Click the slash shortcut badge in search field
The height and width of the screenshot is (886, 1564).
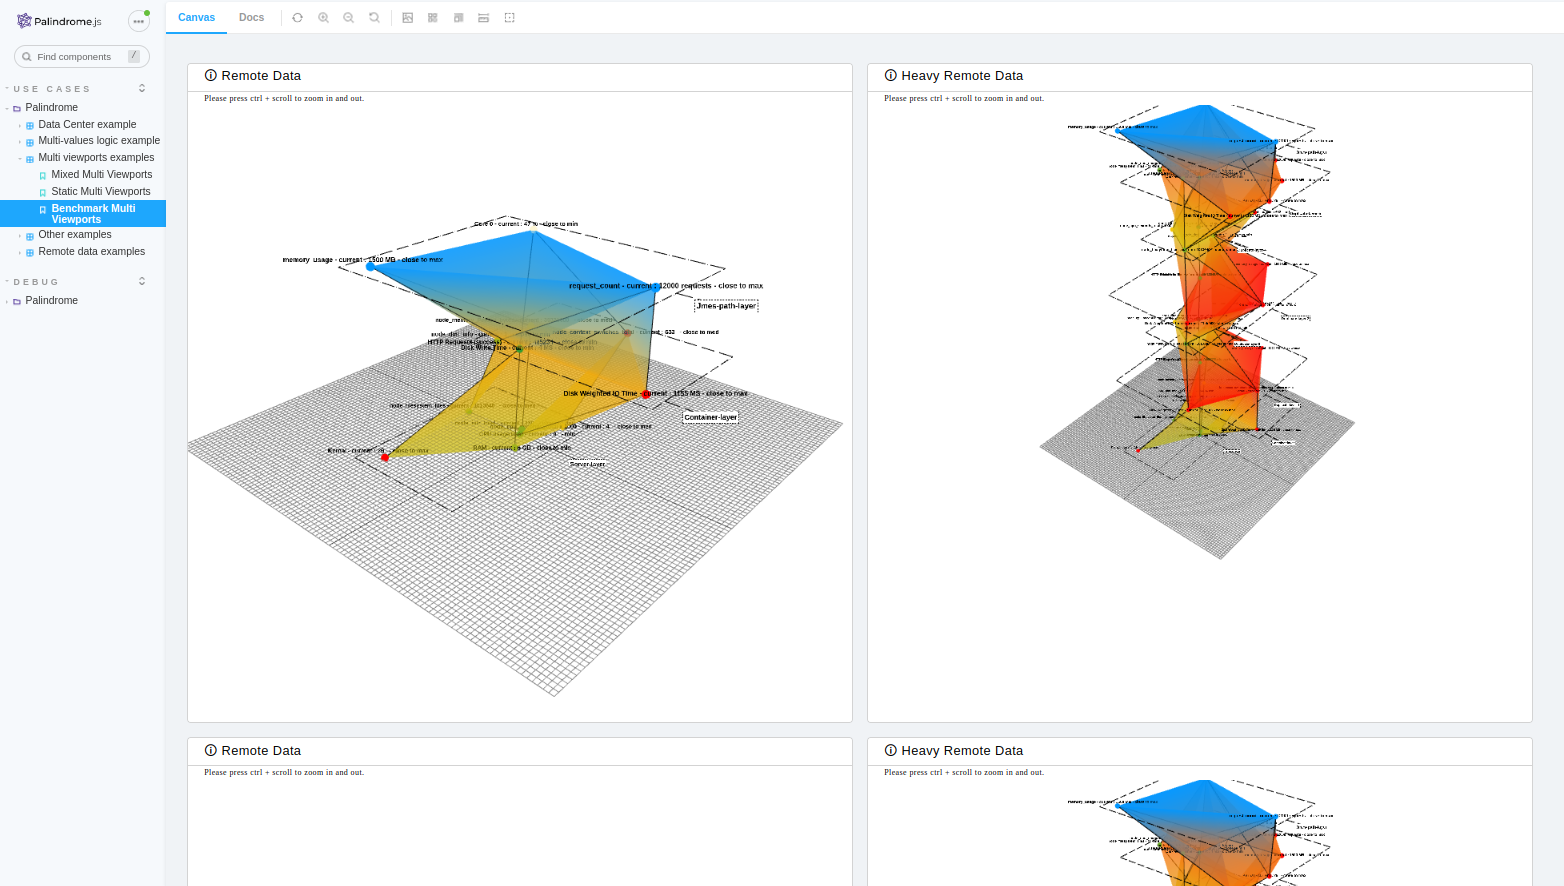coord(134,56)
